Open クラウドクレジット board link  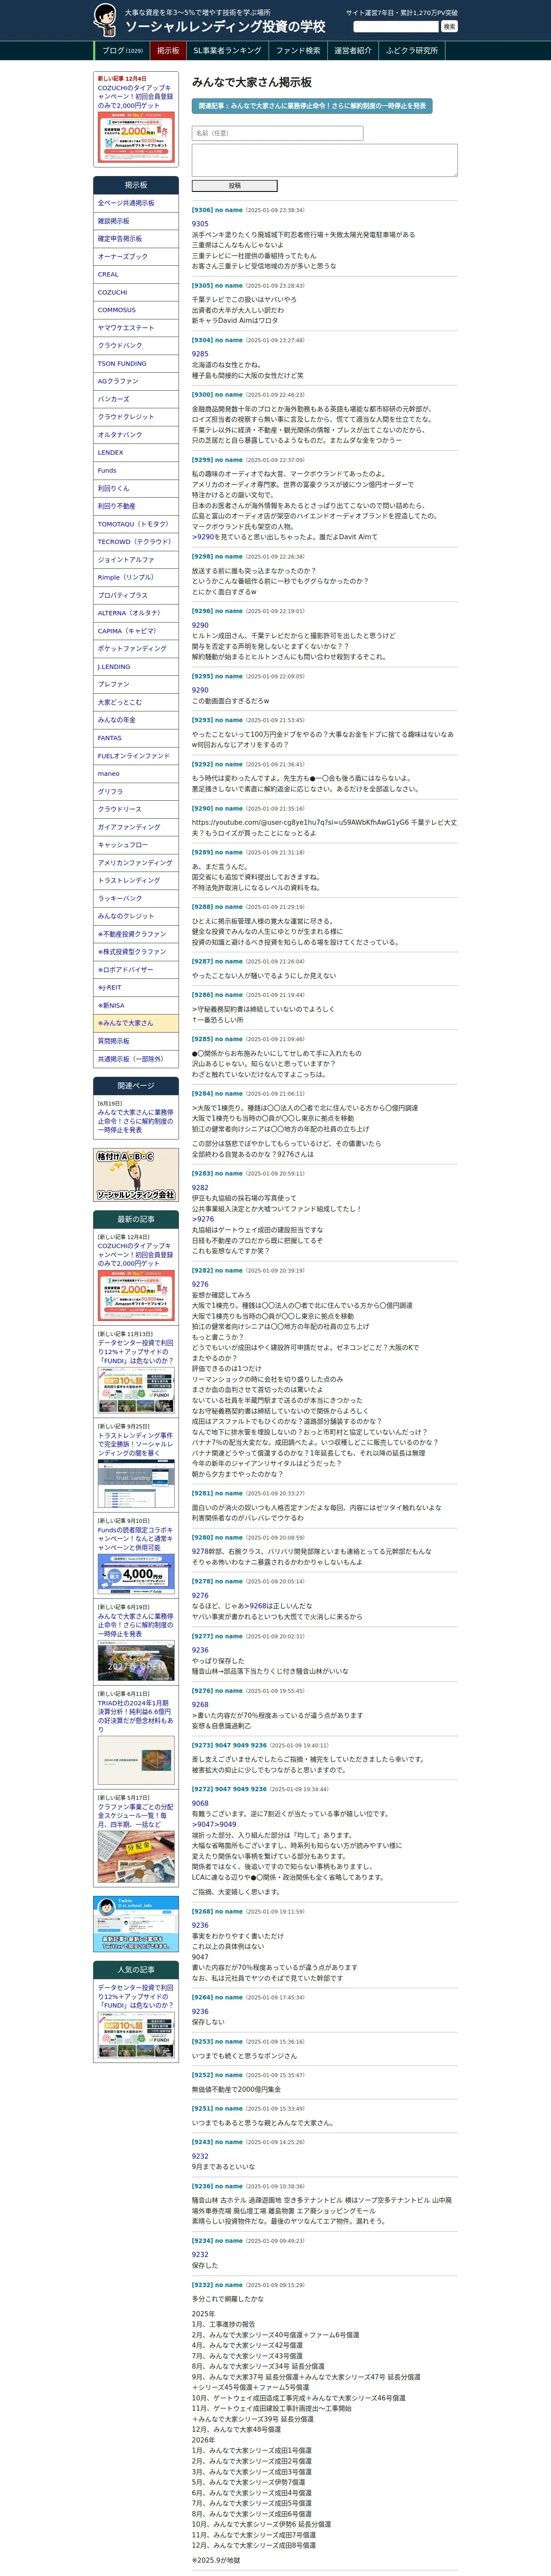point(136,417)
